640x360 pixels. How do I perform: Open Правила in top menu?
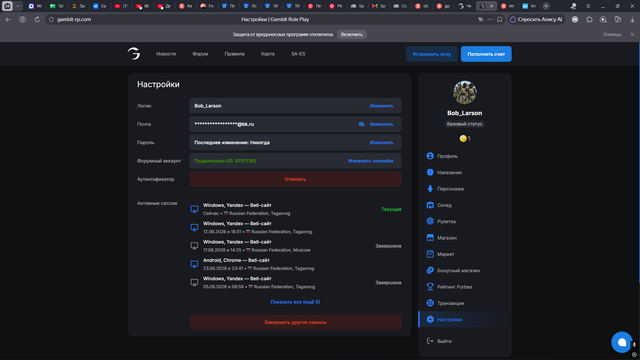[x=234, y=54]
